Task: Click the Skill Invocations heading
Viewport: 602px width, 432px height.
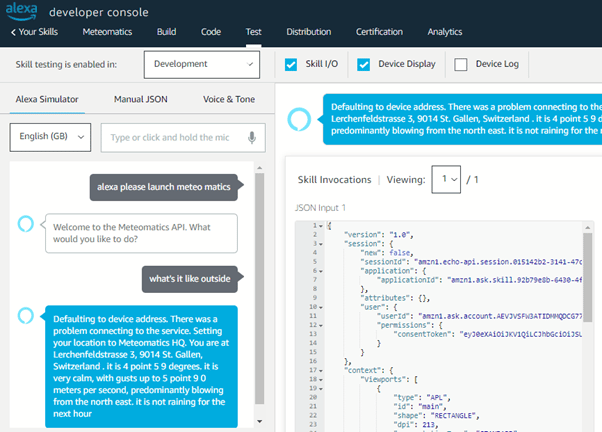Action: click(x=334, y=180)
